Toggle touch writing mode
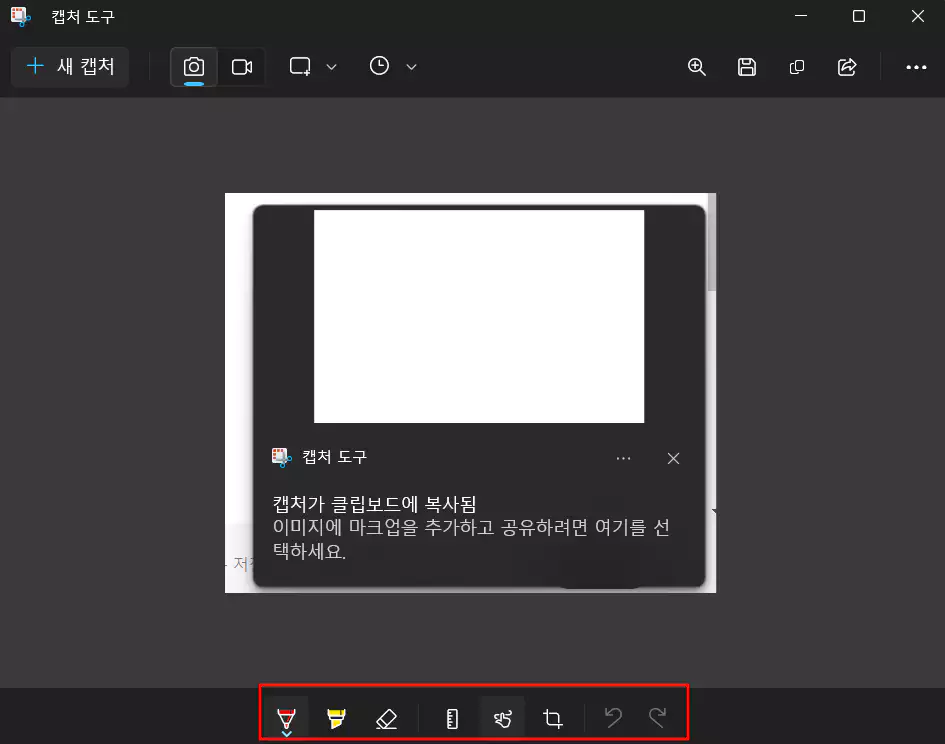 (x=502, y=716)
